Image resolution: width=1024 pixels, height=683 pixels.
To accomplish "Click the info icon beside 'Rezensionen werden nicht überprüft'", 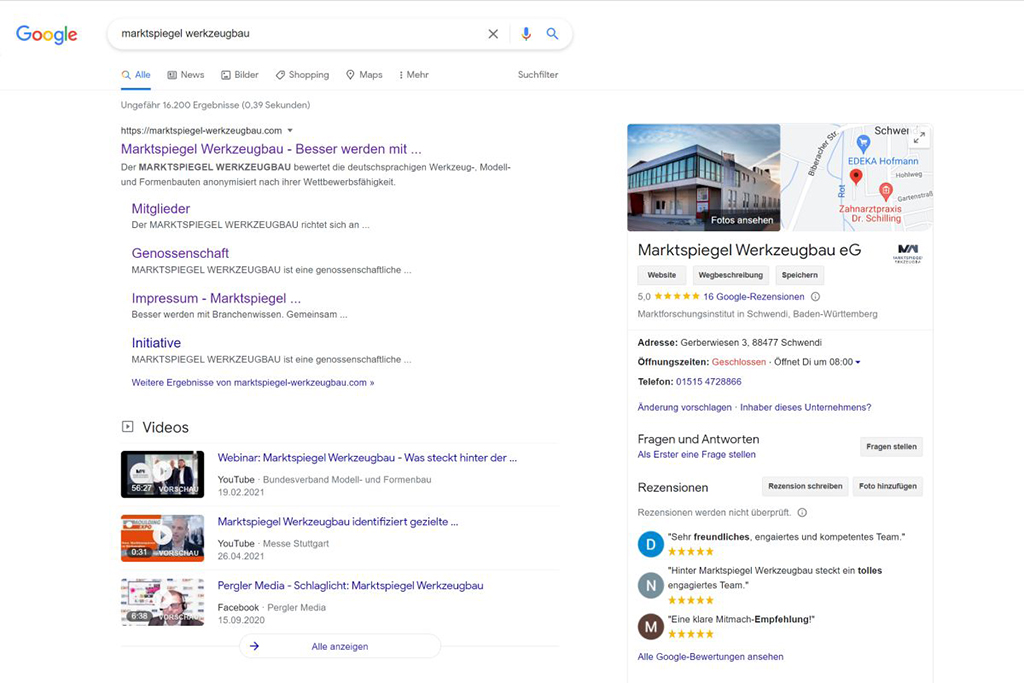I will 802,513.
